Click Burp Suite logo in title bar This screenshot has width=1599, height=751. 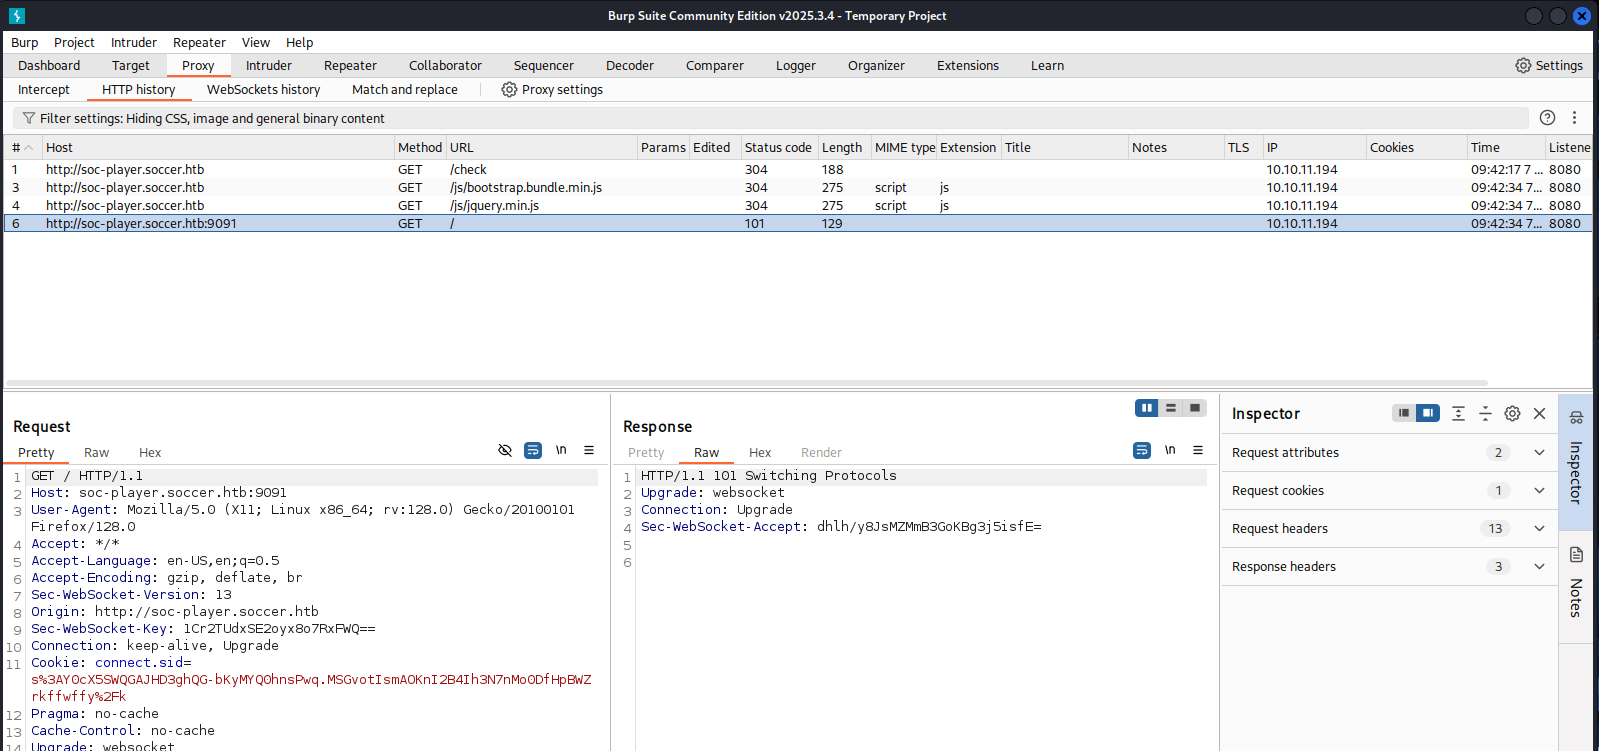[x=17, y=15]
